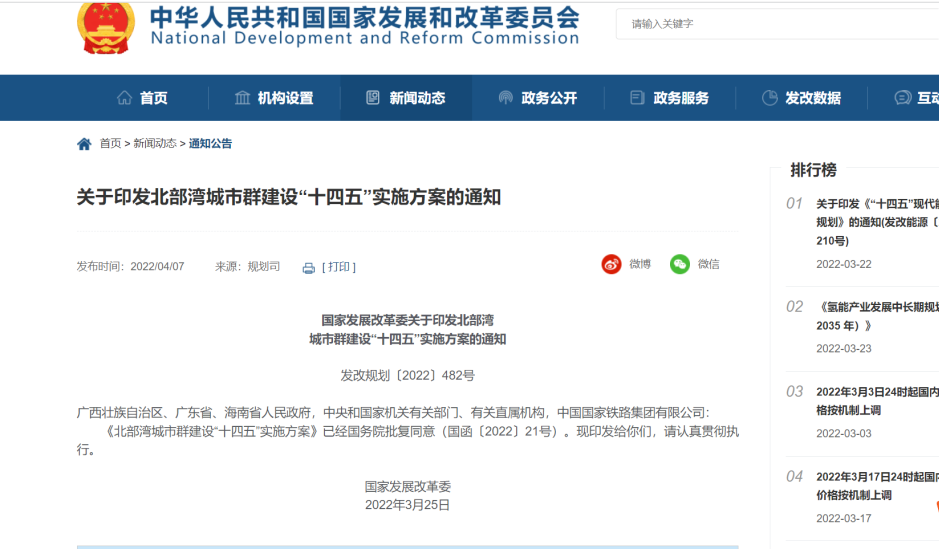Screen dimensions: 939x549
Task: Share the article via WeChat icon
Action: point(680,264)
